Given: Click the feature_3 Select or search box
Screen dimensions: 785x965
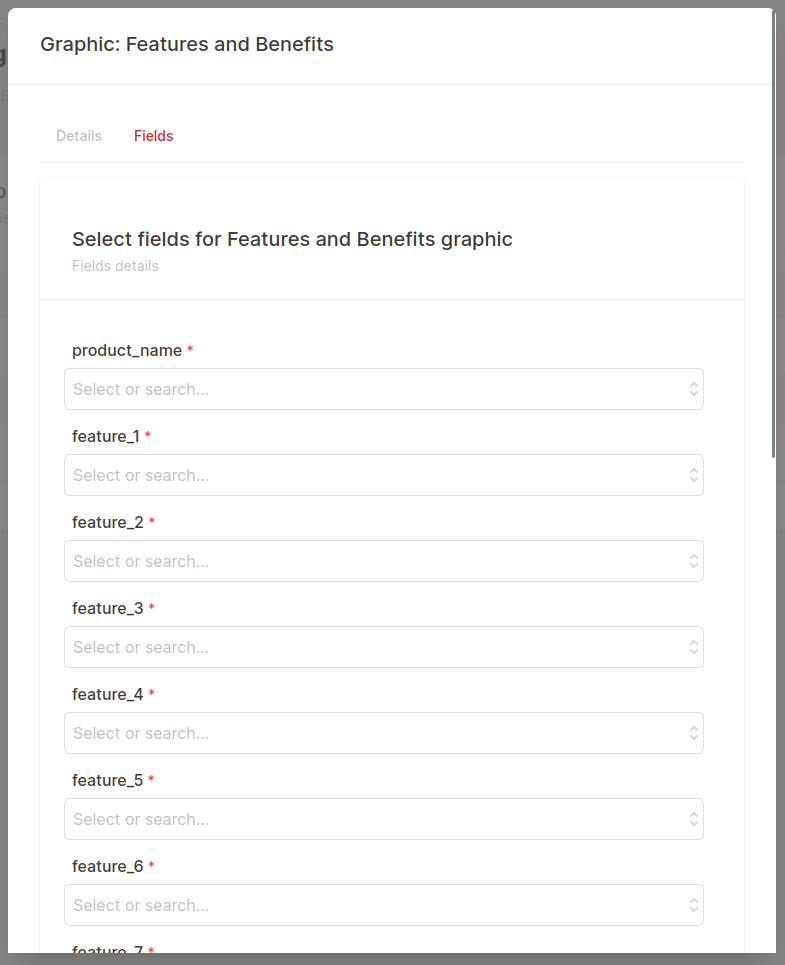Looking at the screenshot, I should coord(383,647).
